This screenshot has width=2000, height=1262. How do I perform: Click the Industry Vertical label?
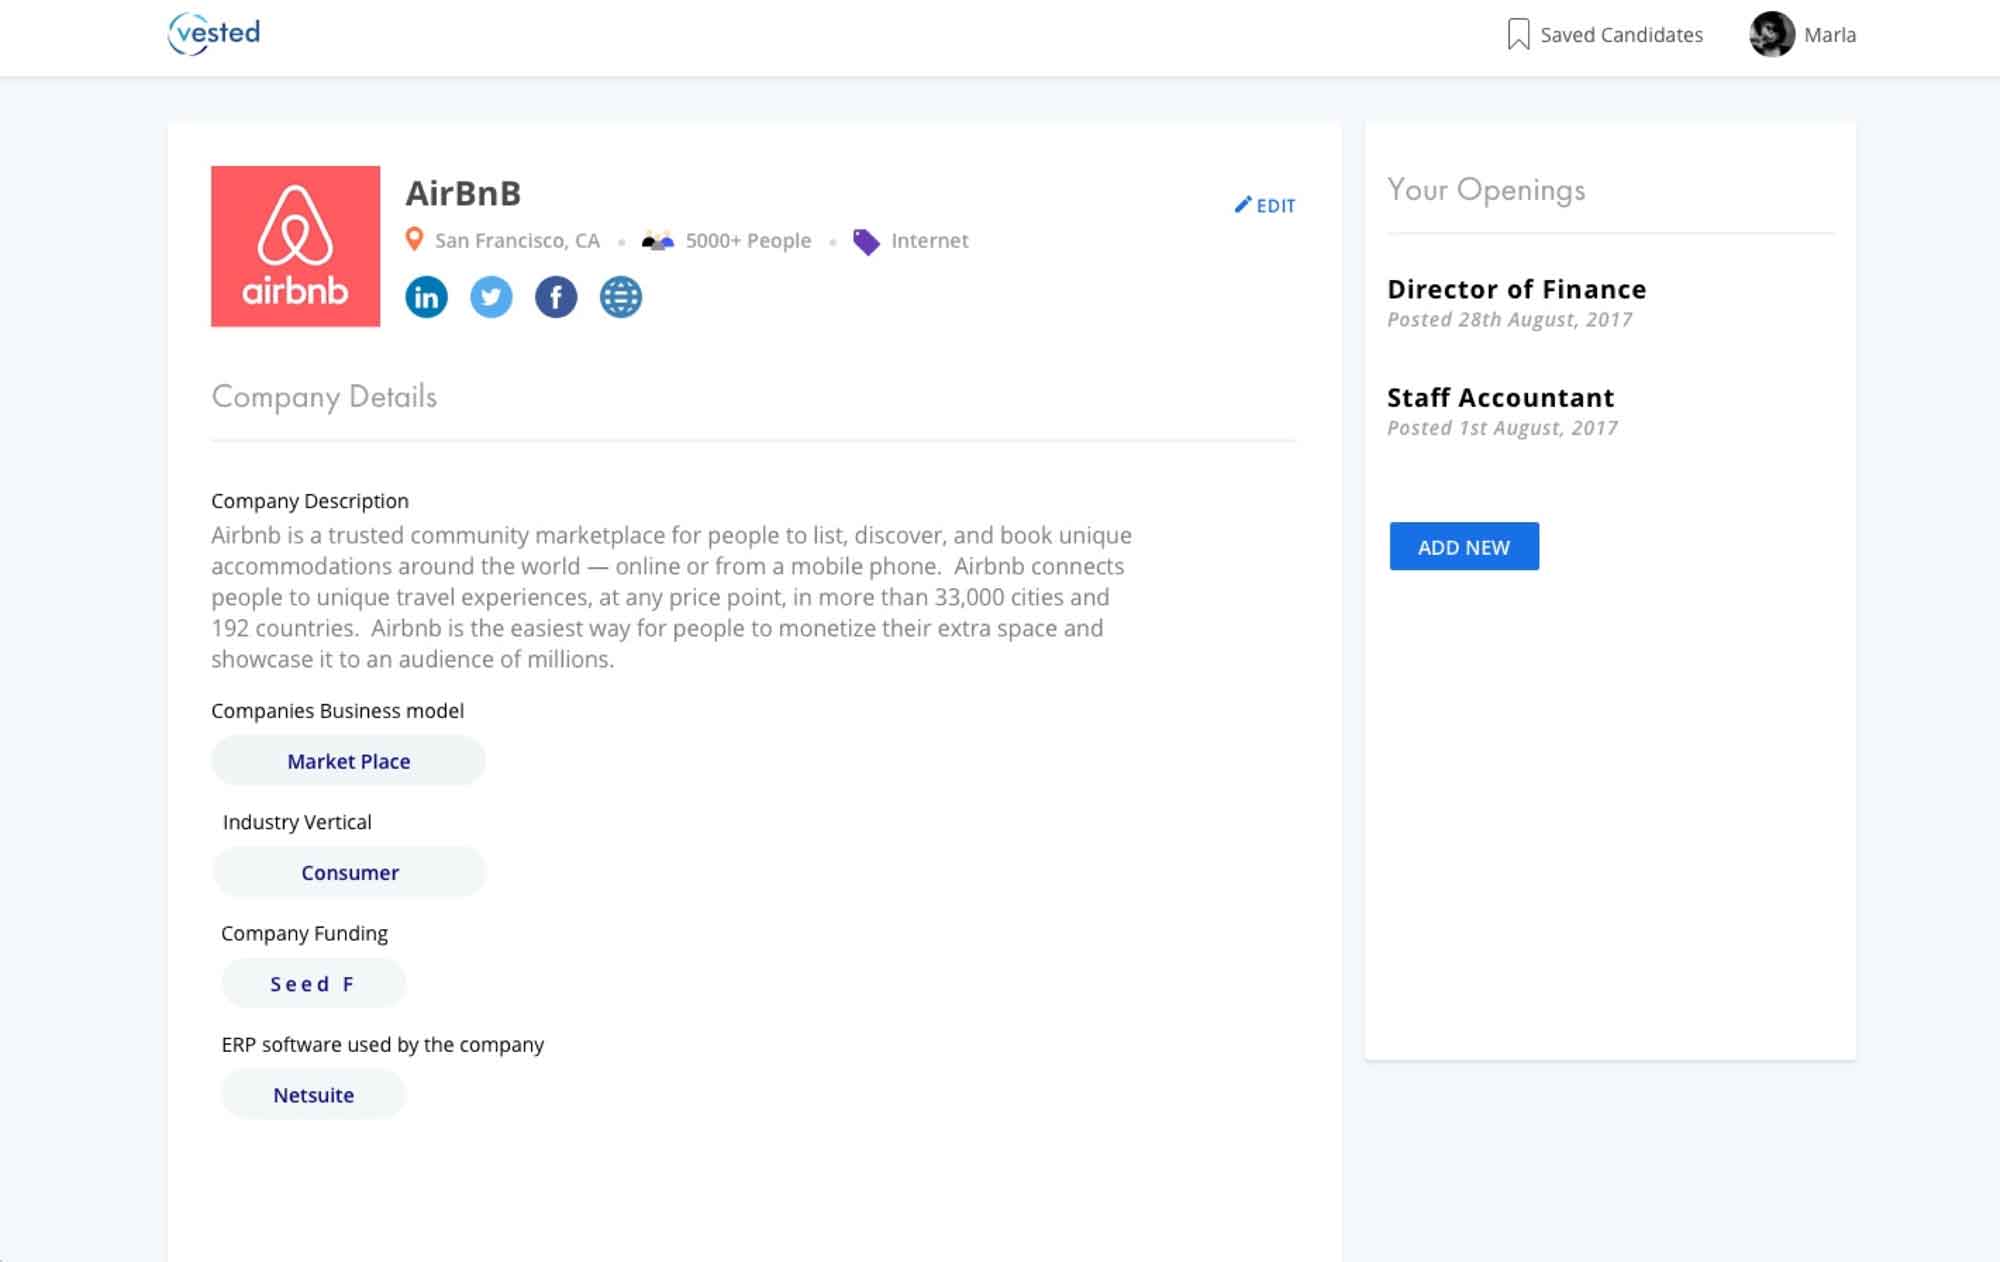click(297, 822)
